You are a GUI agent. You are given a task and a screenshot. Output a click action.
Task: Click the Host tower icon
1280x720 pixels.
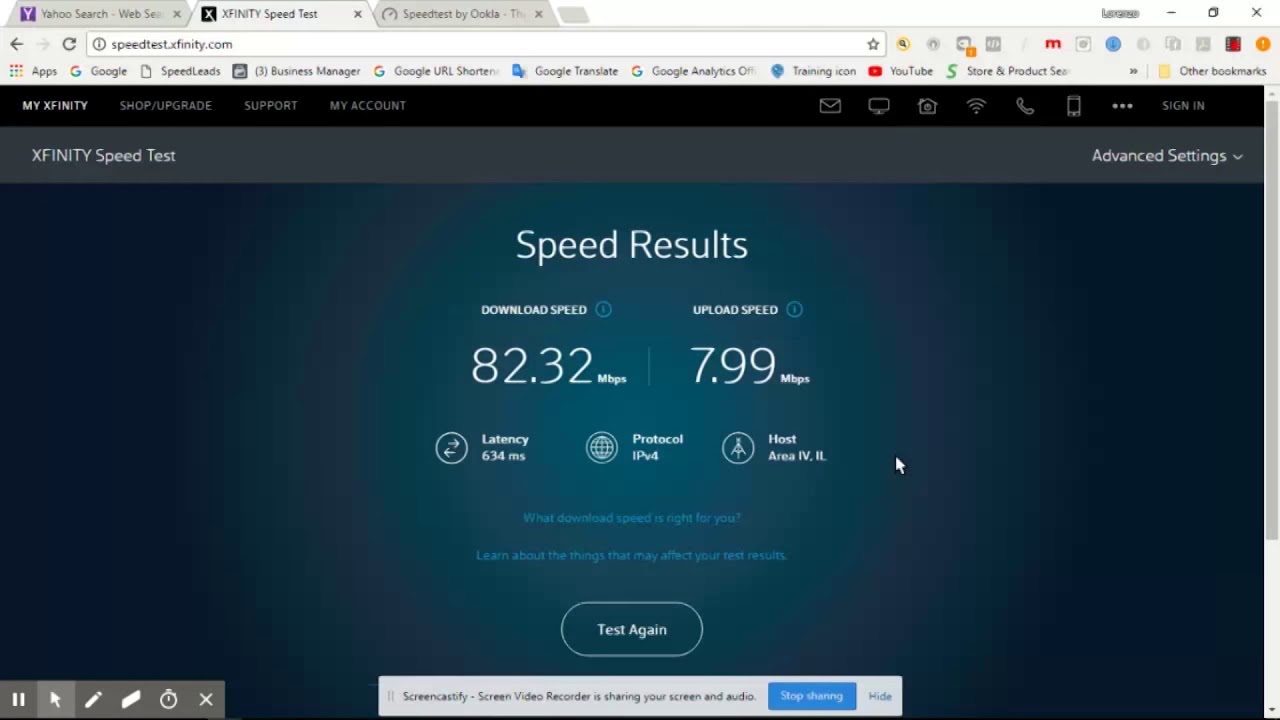[738, 447]
